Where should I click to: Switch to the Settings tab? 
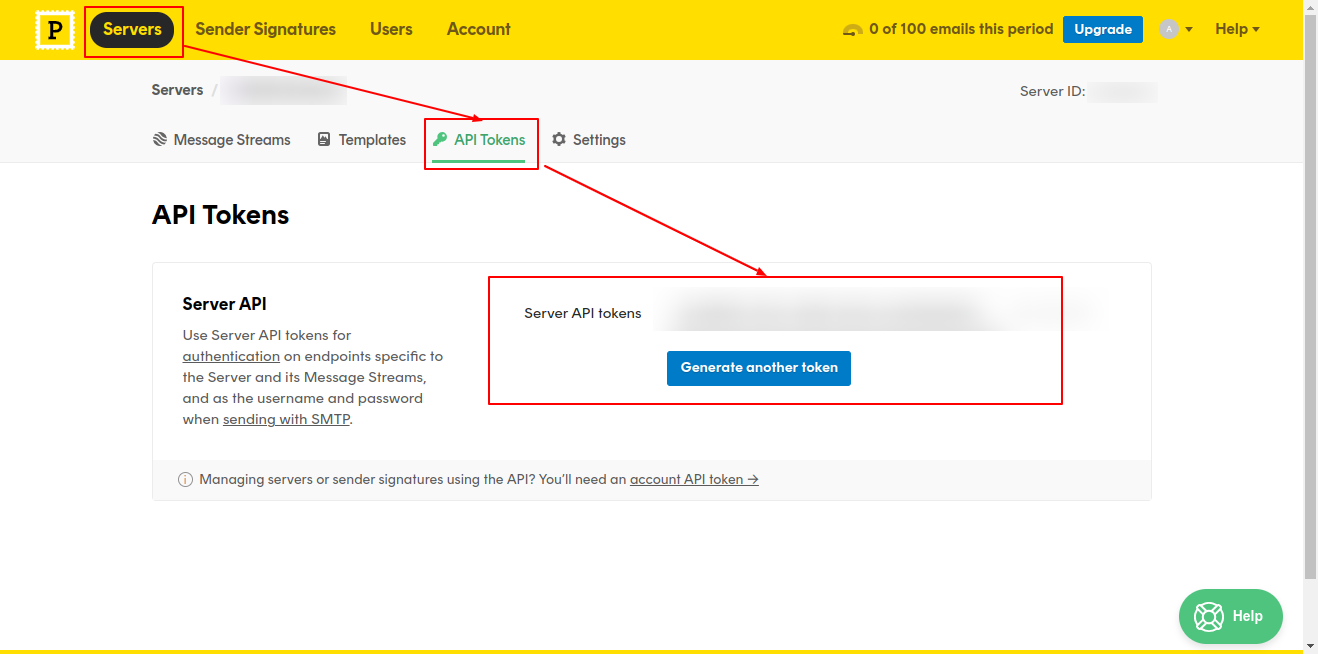coord(589,140)
